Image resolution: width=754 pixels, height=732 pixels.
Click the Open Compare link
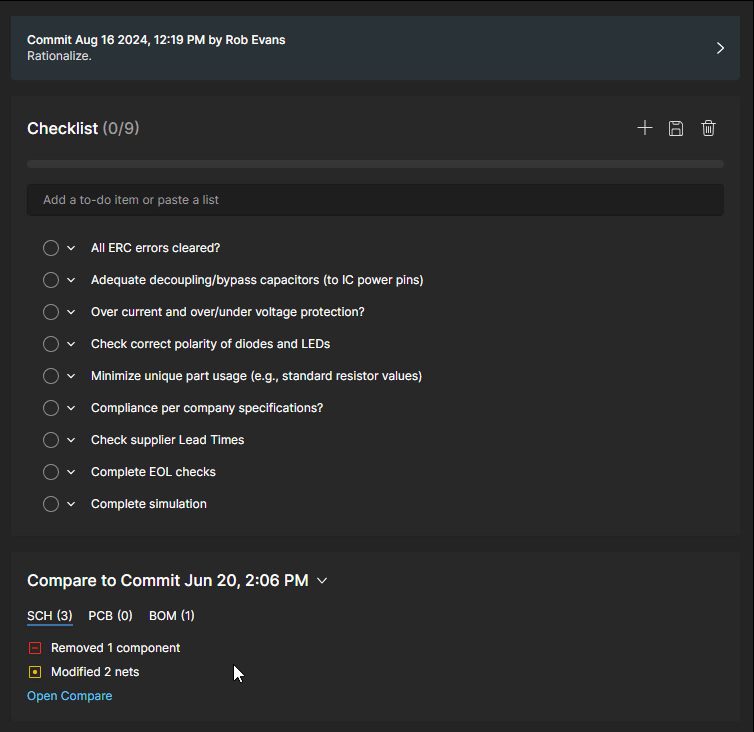pos(69,696)
